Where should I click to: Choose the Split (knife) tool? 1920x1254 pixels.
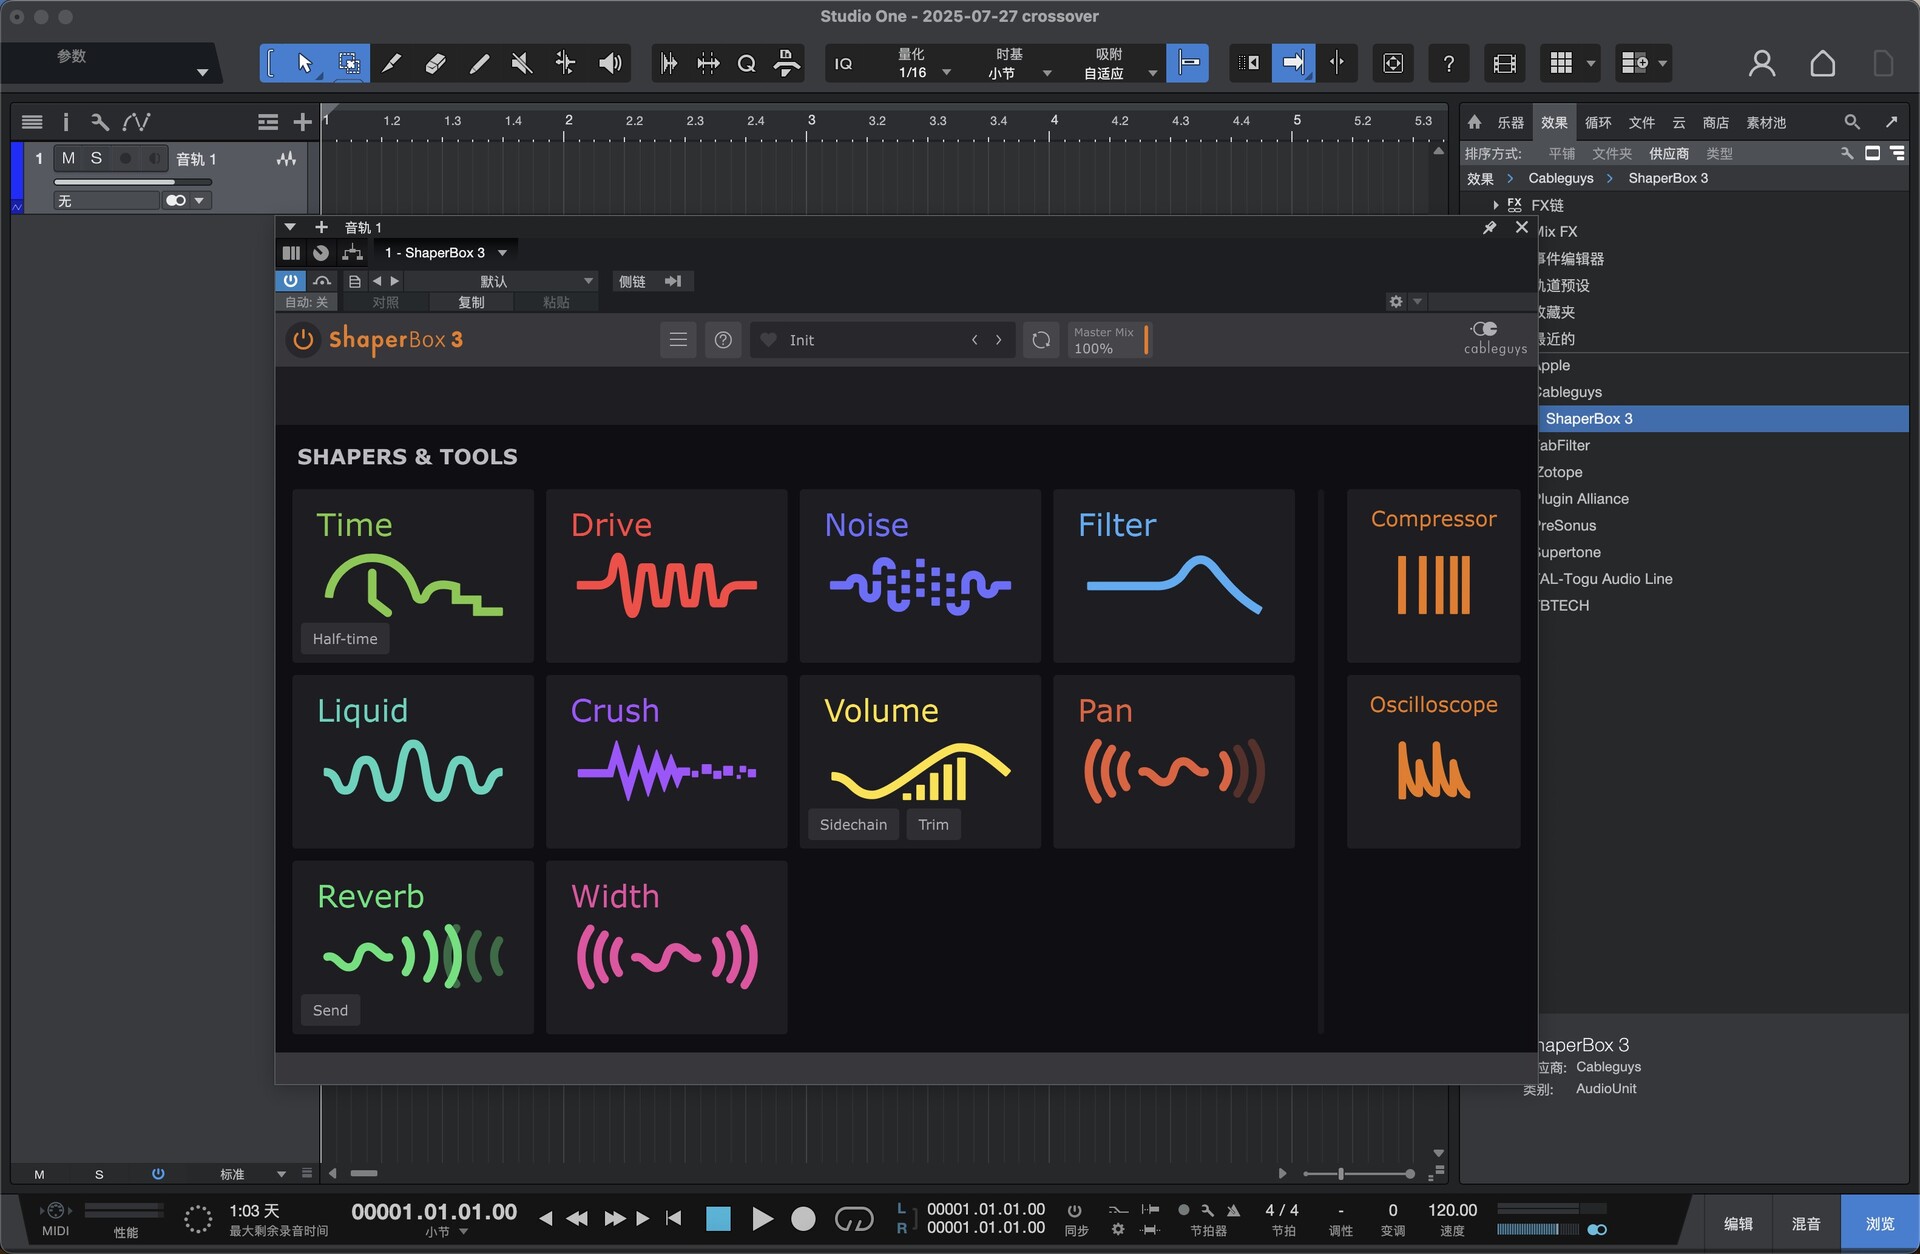(x=391, y=64)
